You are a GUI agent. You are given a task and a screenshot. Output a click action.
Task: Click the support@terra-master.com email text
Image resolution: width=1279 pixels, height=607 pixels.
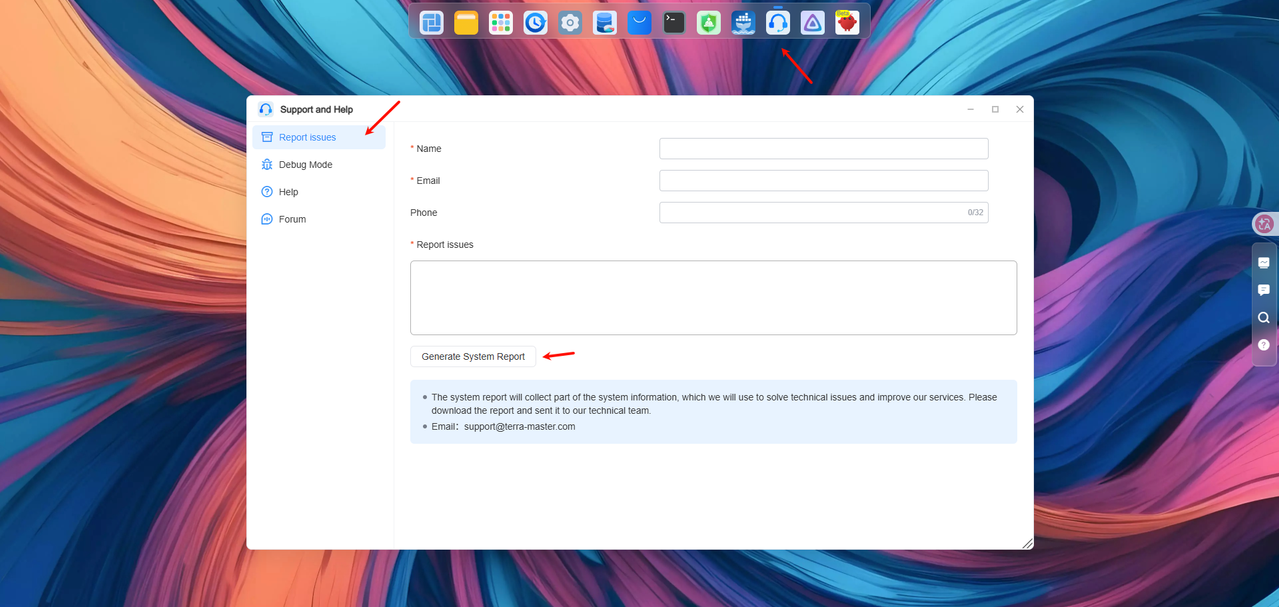click(520, 426)
